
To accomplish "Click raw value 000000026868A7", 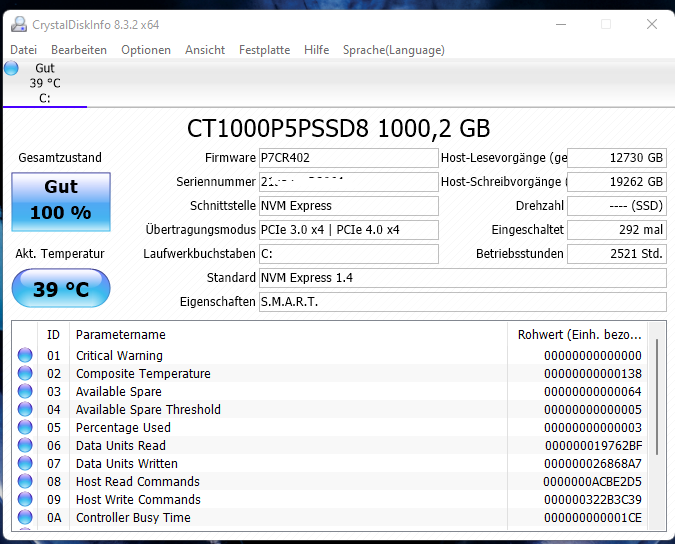I will [x=593, y=464].
